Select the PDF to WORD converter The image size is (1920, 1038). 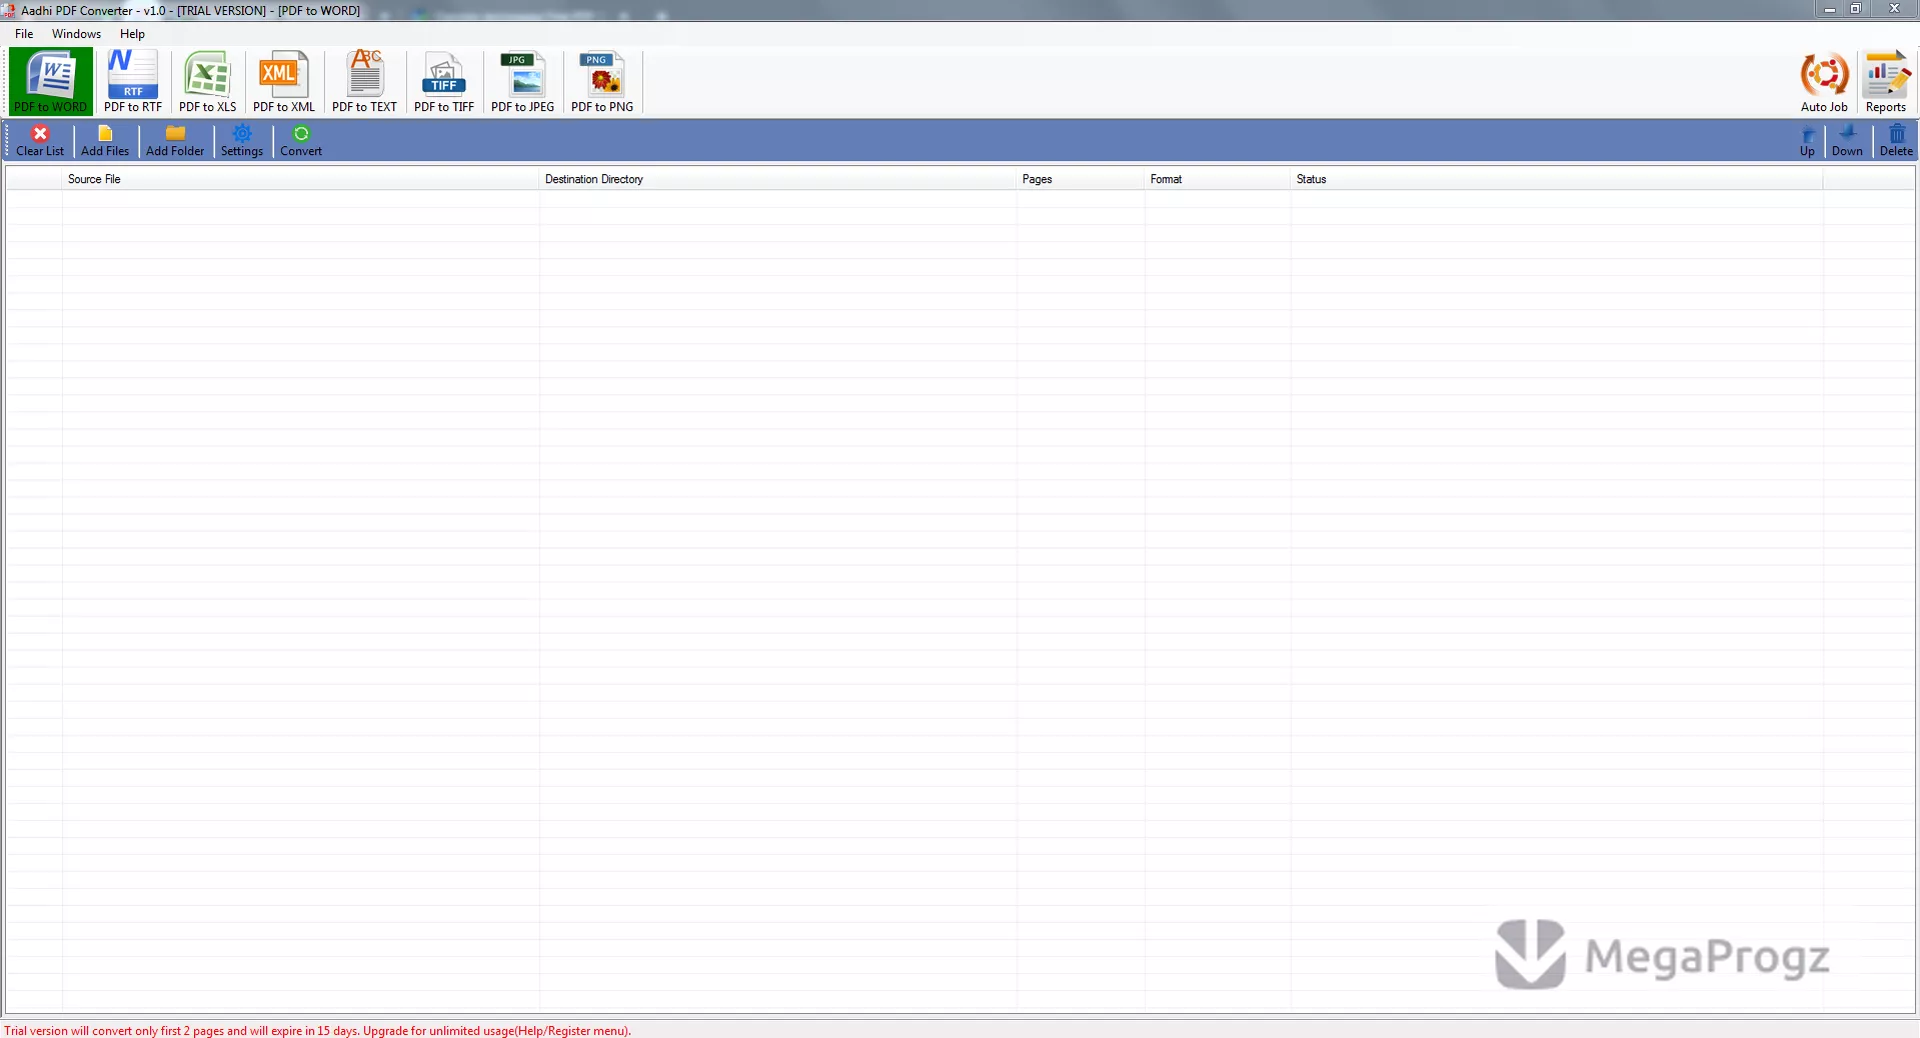[x=50, y=82]
